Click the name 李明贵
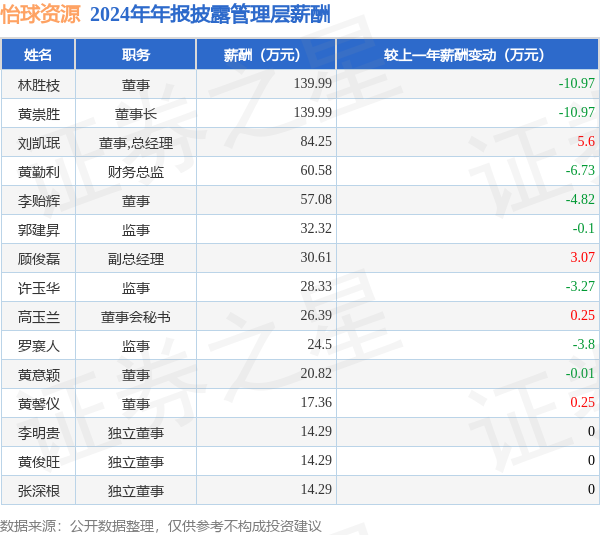 point(39,433)
